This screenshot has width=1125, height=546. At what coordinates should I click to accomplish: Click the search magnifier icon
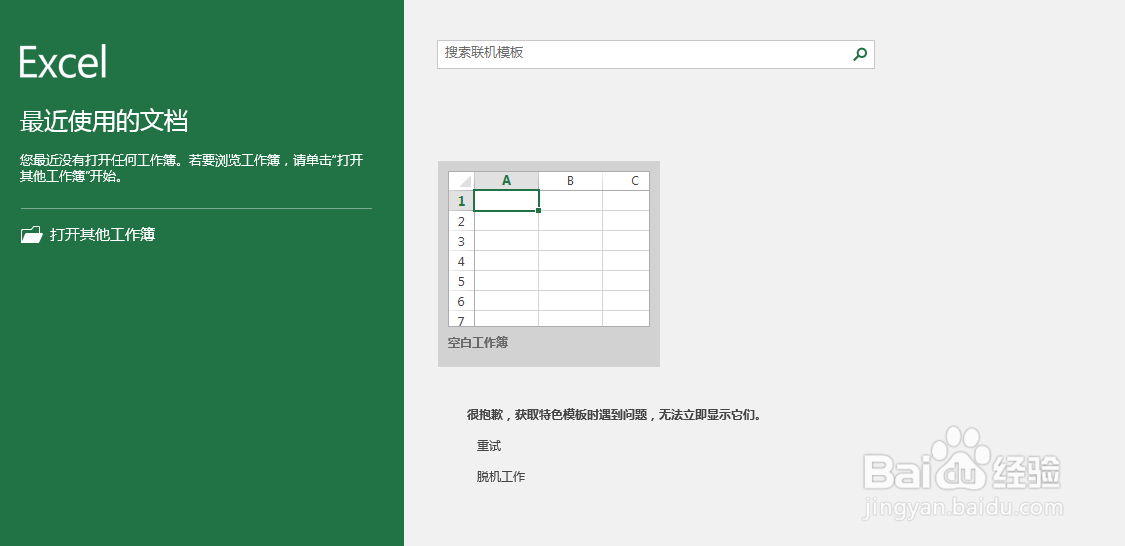tap(860, 54)
